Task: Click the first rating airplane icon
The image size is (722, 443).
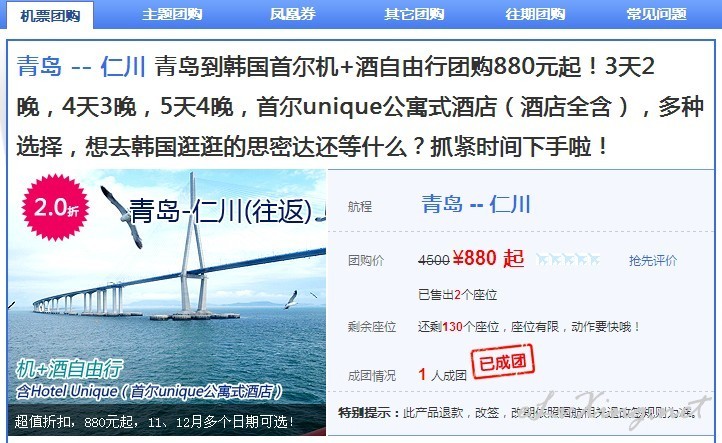Action: point(542,260)
